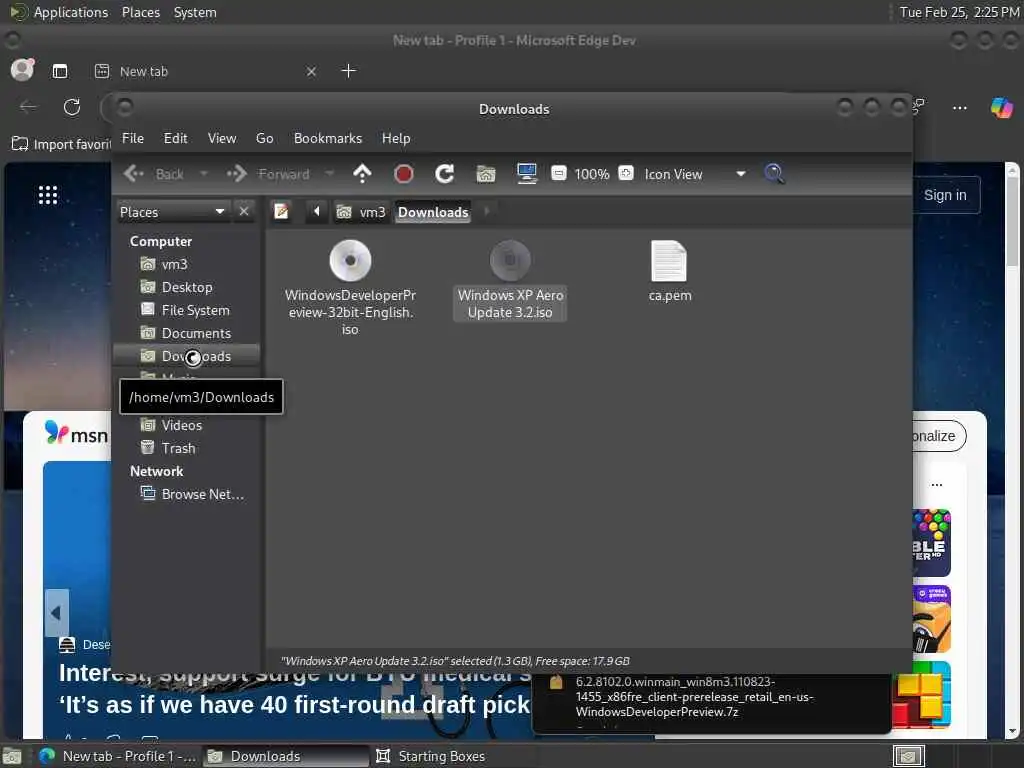1024x768 pixels.
Task: Open Edge settings and more ellipsis
Action: click(x=959, y=107)
